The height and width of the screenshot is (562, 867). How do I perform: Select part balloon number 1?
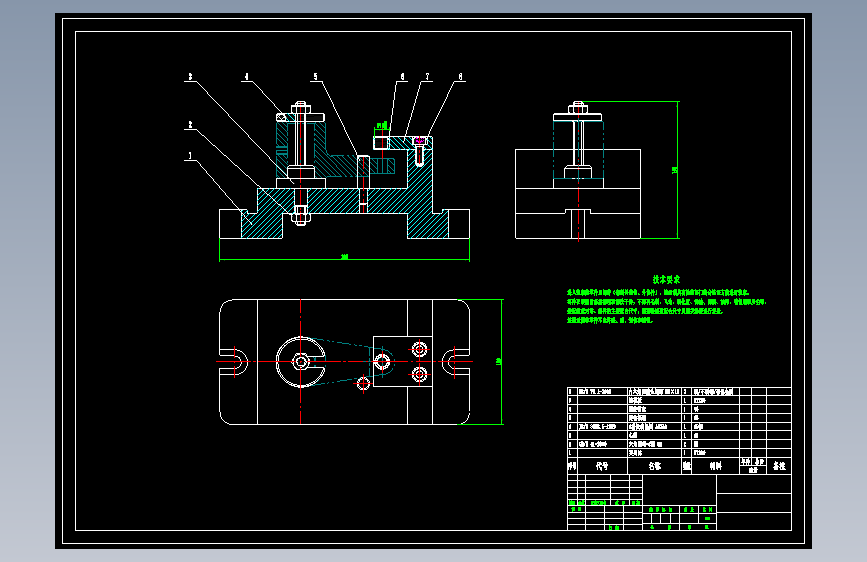[x=190, y=155]
